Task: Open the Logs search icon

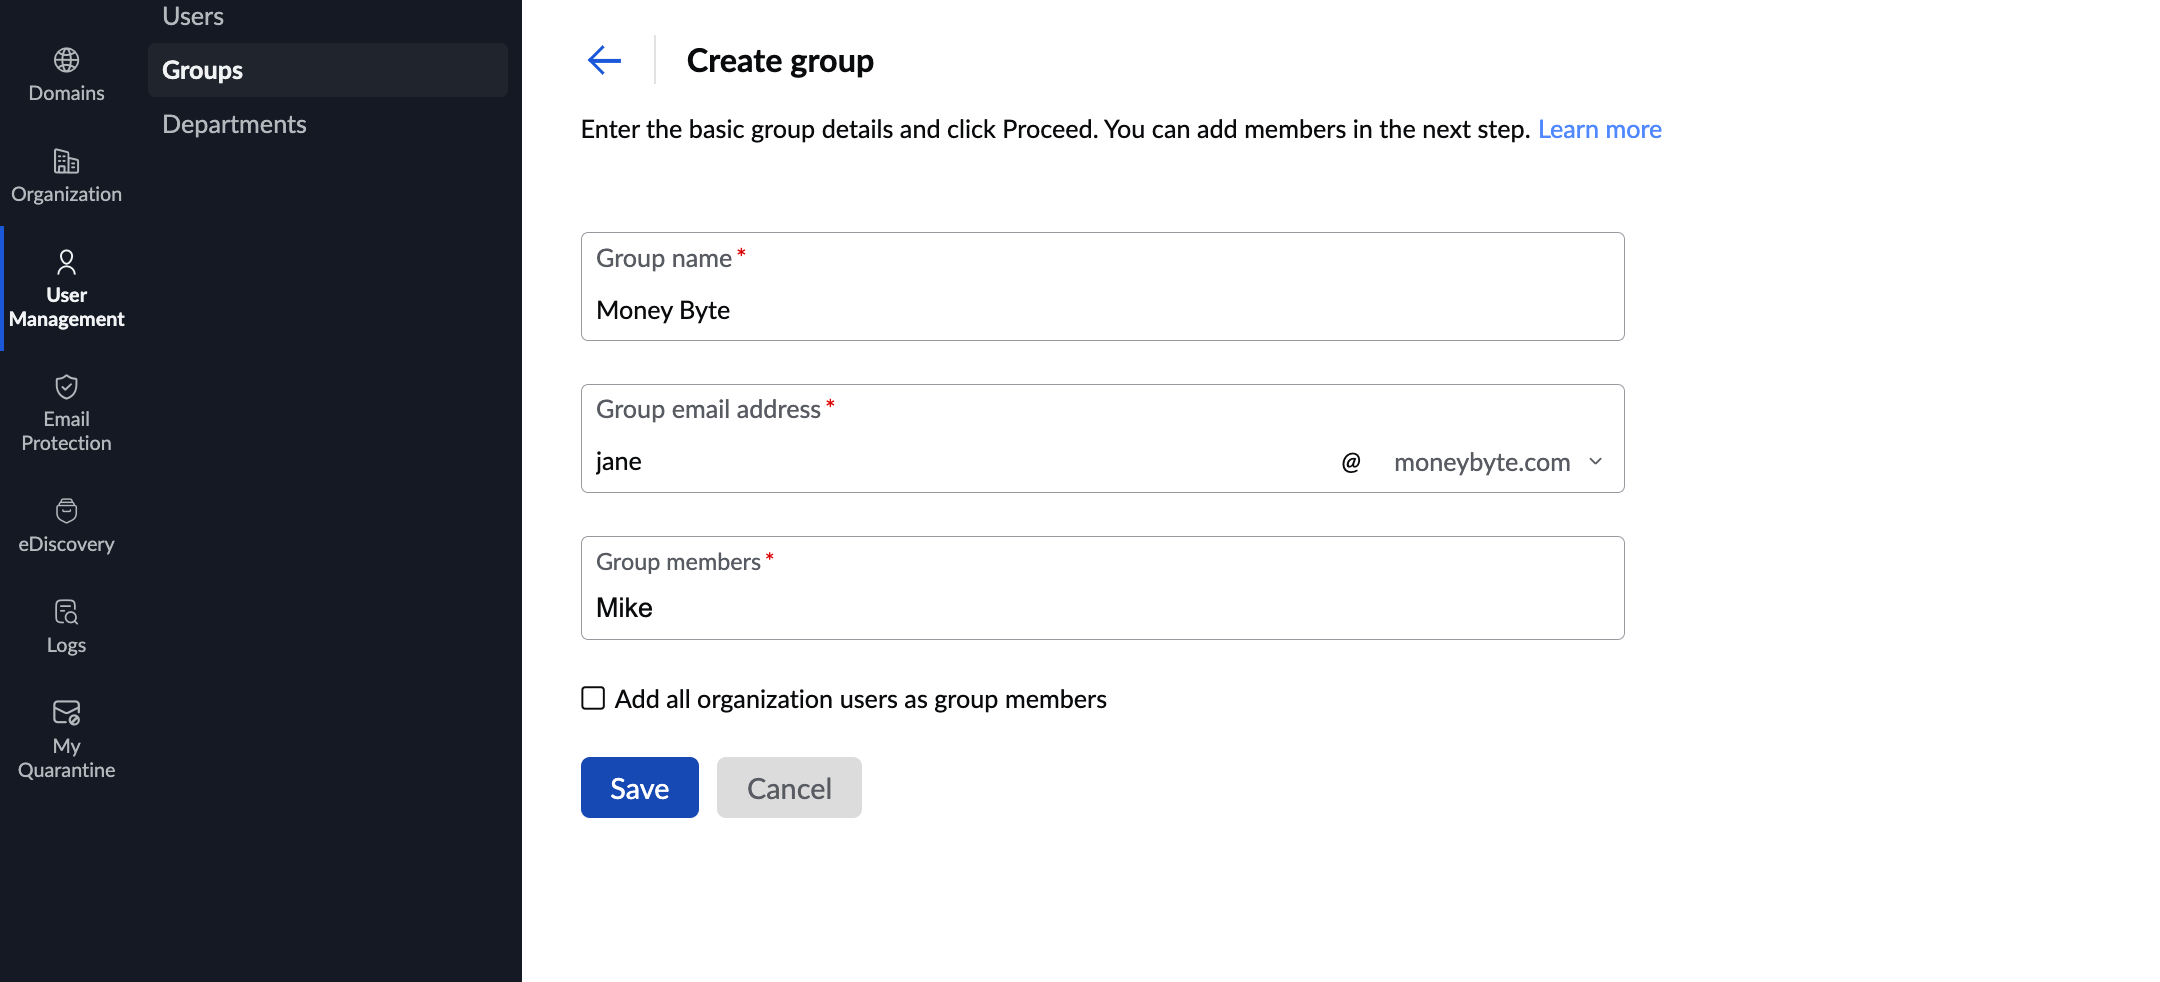Action: pyautogui.click(x=66, y=612)
